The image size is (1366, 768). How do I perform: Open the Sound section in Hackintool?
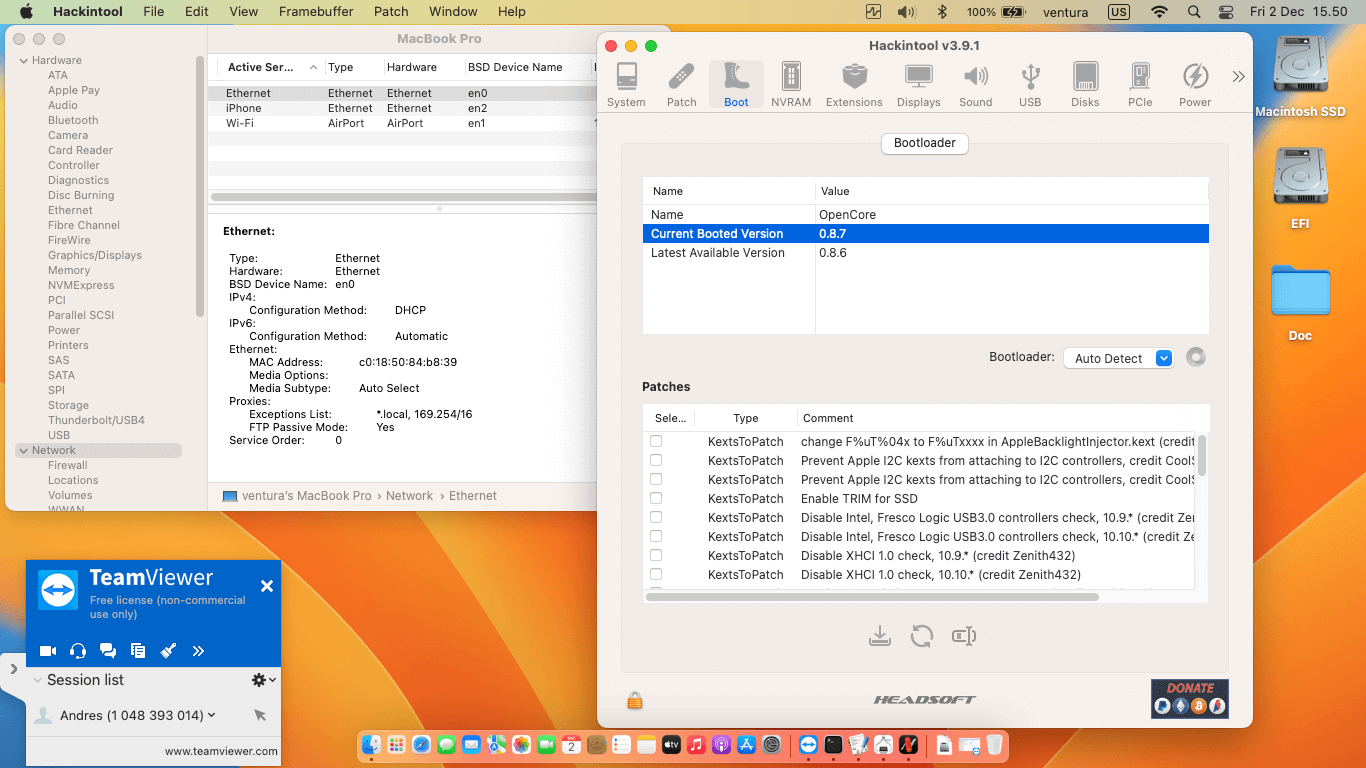pyautogui.click(x=975, y=85)
